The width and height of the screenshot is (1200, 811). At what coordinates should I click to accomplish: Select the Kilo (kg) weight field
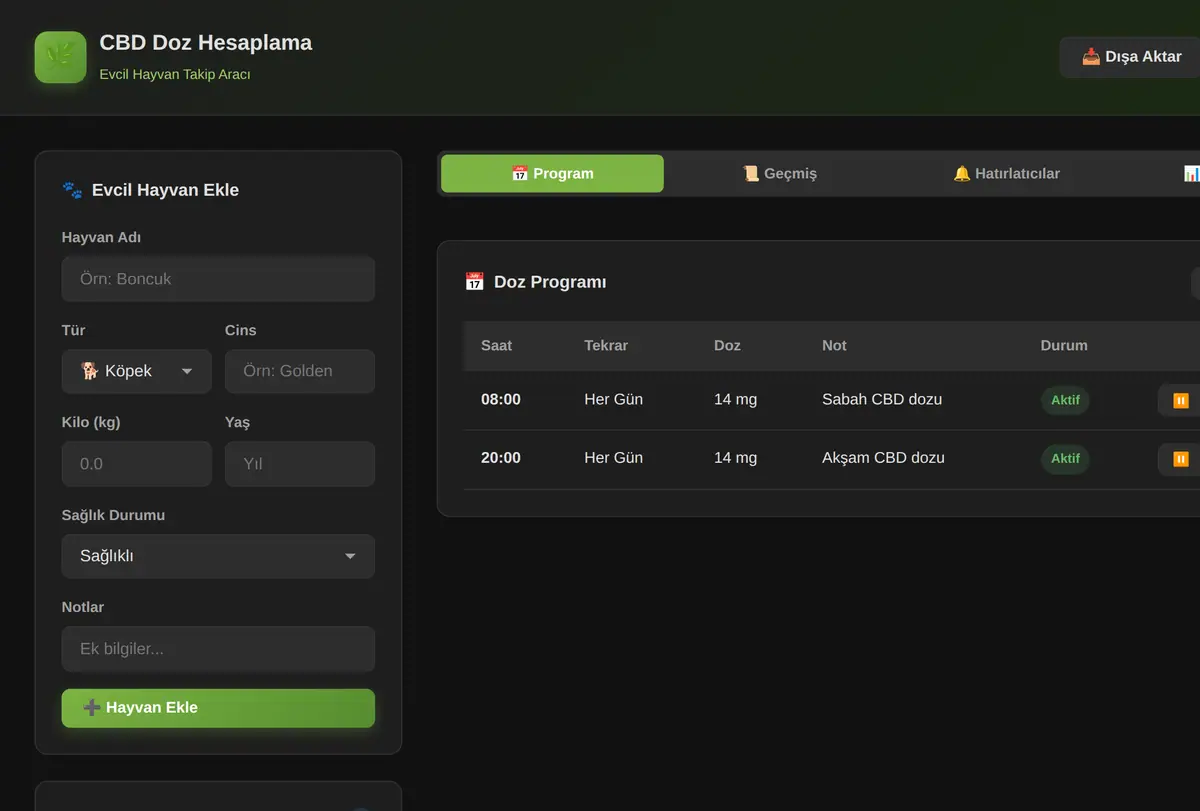tap(137, 464)
